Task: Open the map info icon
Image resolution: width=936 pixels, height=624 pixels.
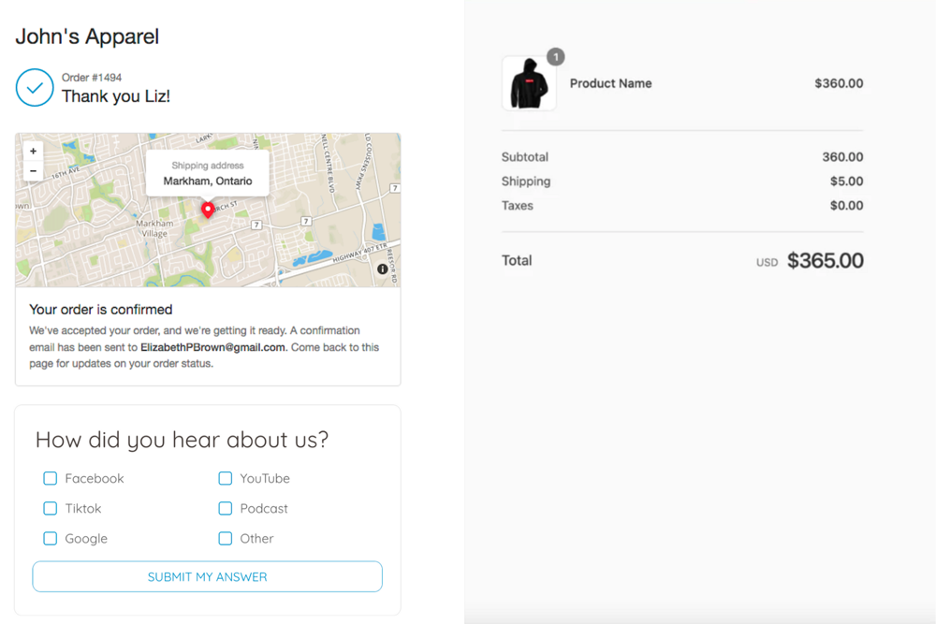Action: pyautogui.click(x=382, y=269)
